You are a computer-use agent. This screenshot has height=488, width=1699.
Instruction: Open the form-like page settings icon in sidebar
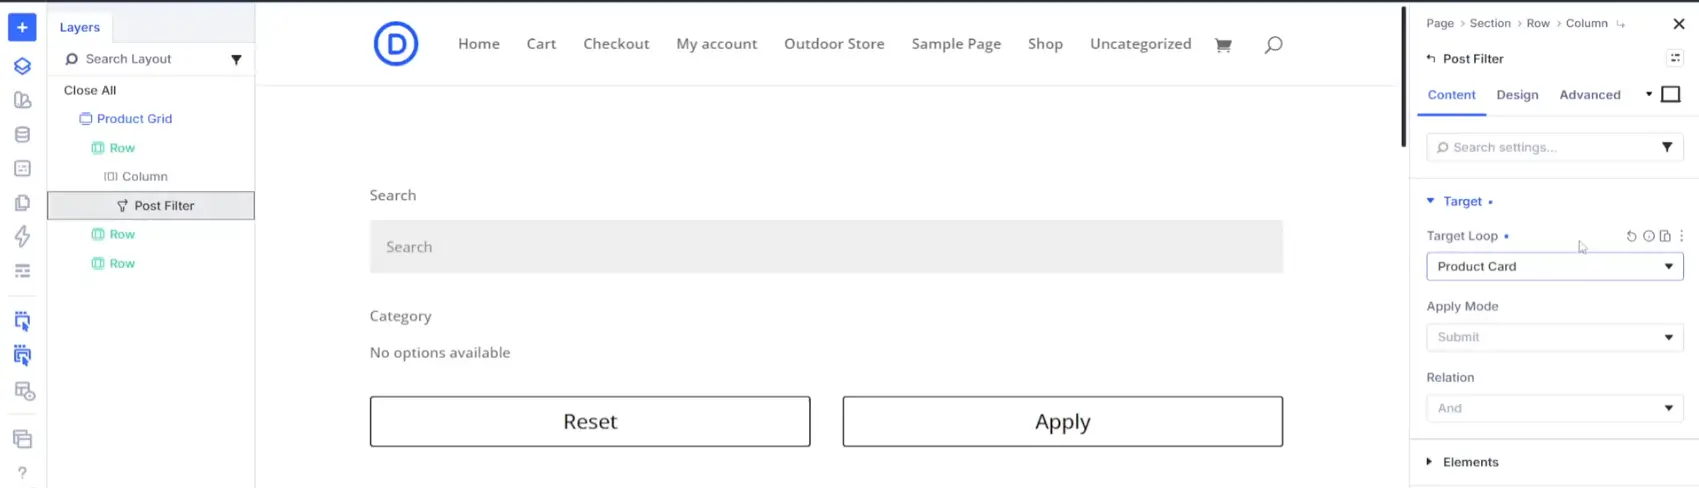(22, 168)
